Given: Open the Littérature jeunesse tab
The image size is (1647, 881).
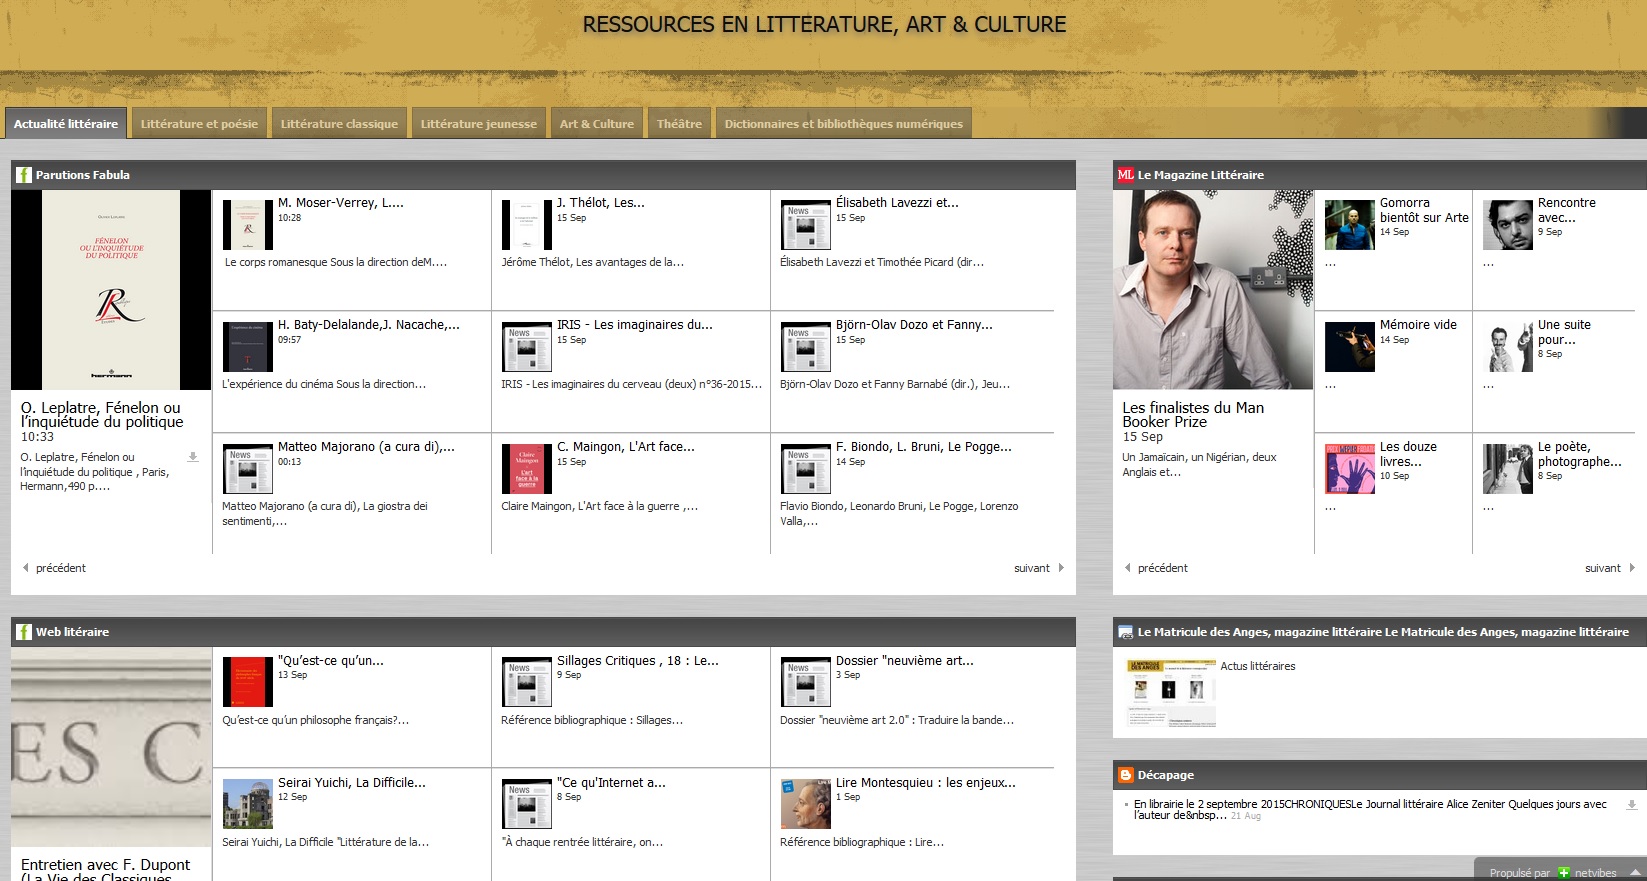Looking at the screenshot, I should tap(478, 124).
